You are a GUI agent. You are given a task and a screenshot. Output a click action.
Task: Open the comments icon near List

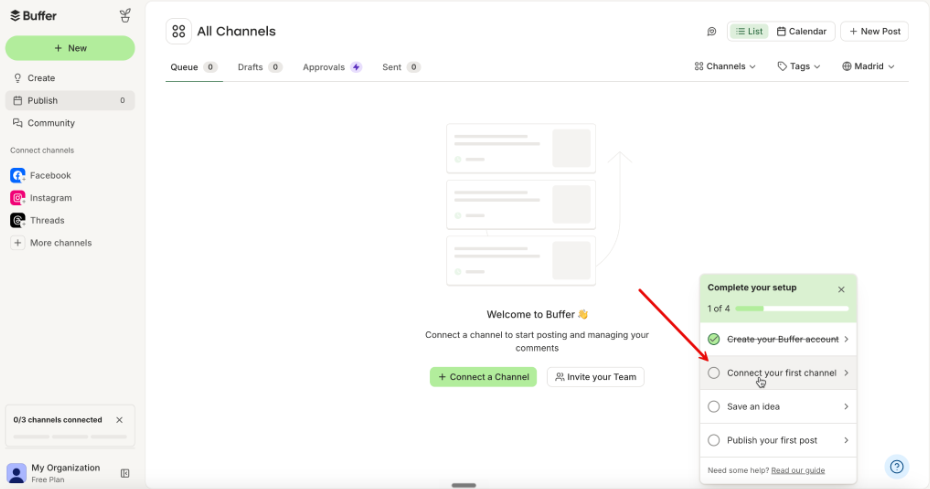[x=712, y=31]
